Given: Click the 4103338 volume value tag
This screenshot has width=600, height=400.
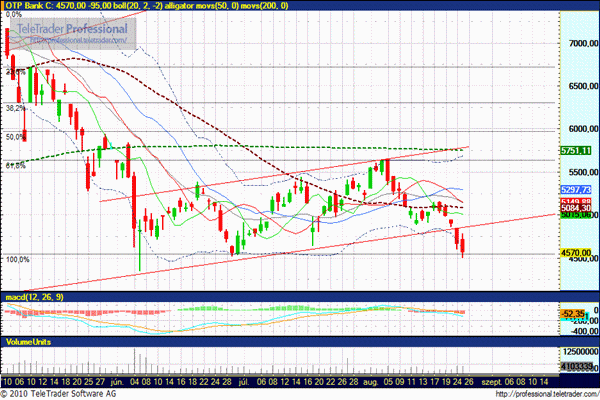Looking at the screenshot, I should [x=578, y=367].
